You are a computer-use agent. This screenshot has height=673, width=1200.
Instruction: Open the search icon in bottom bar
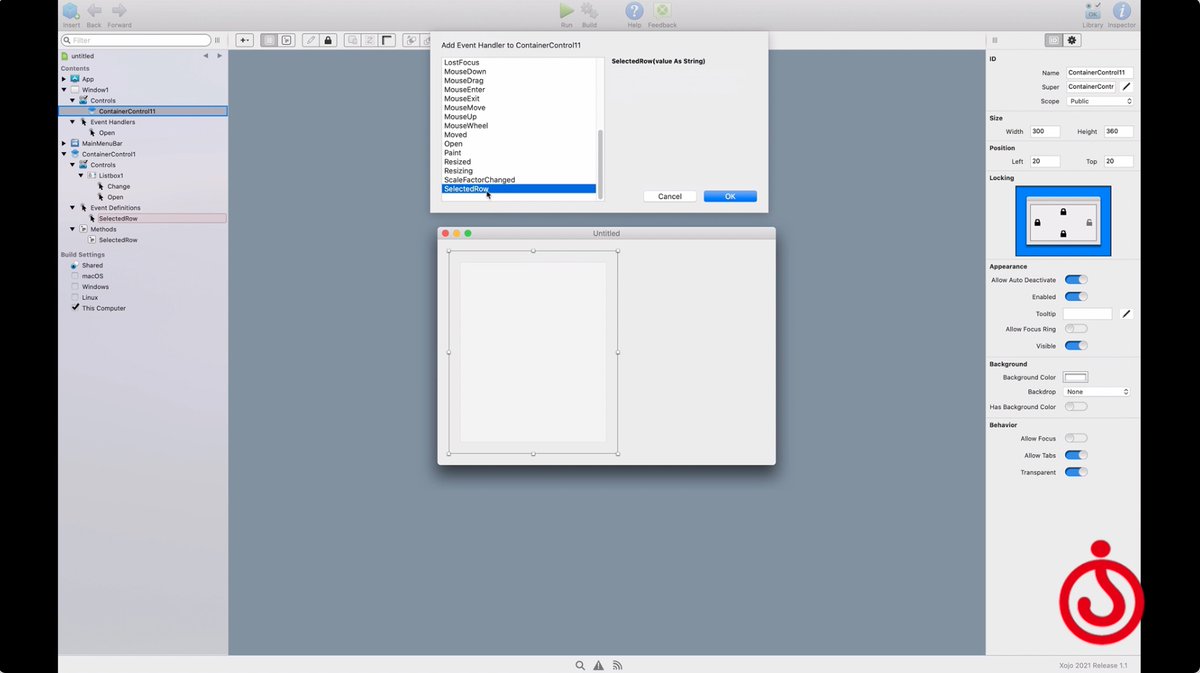580,665
